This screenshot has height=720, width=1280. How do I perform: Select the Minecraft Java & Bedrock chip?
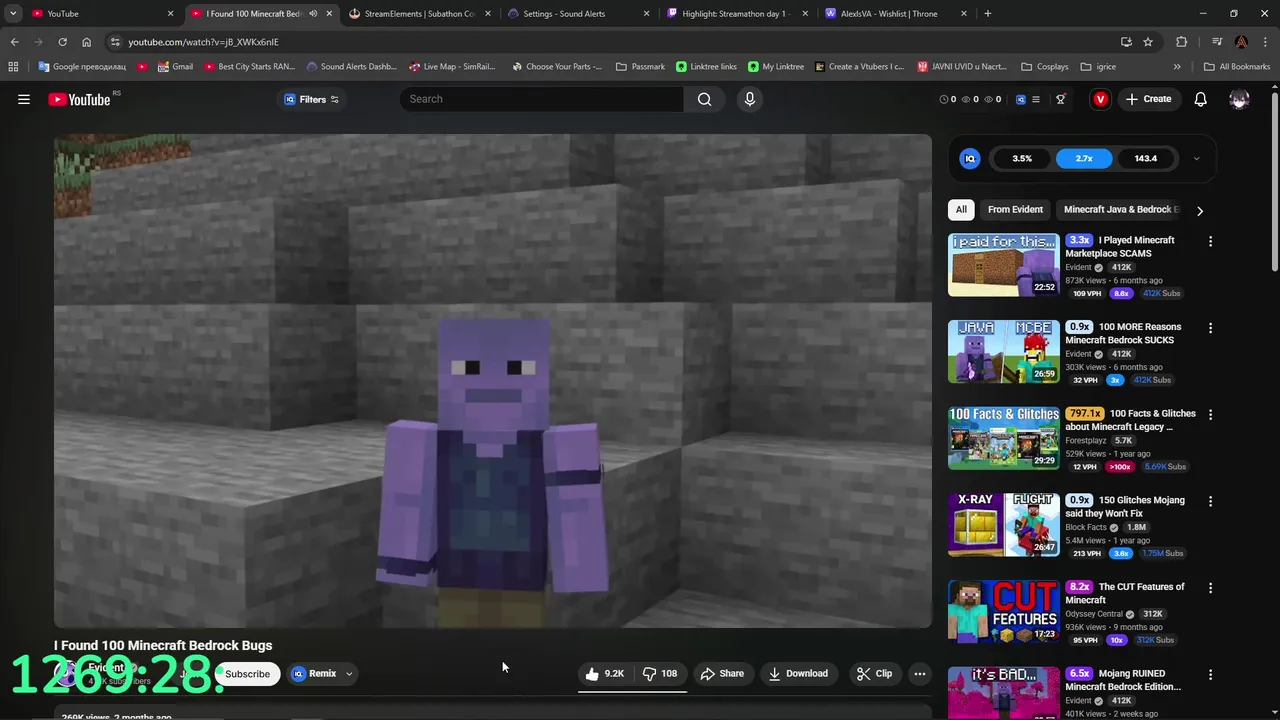tap(1118, 210)
